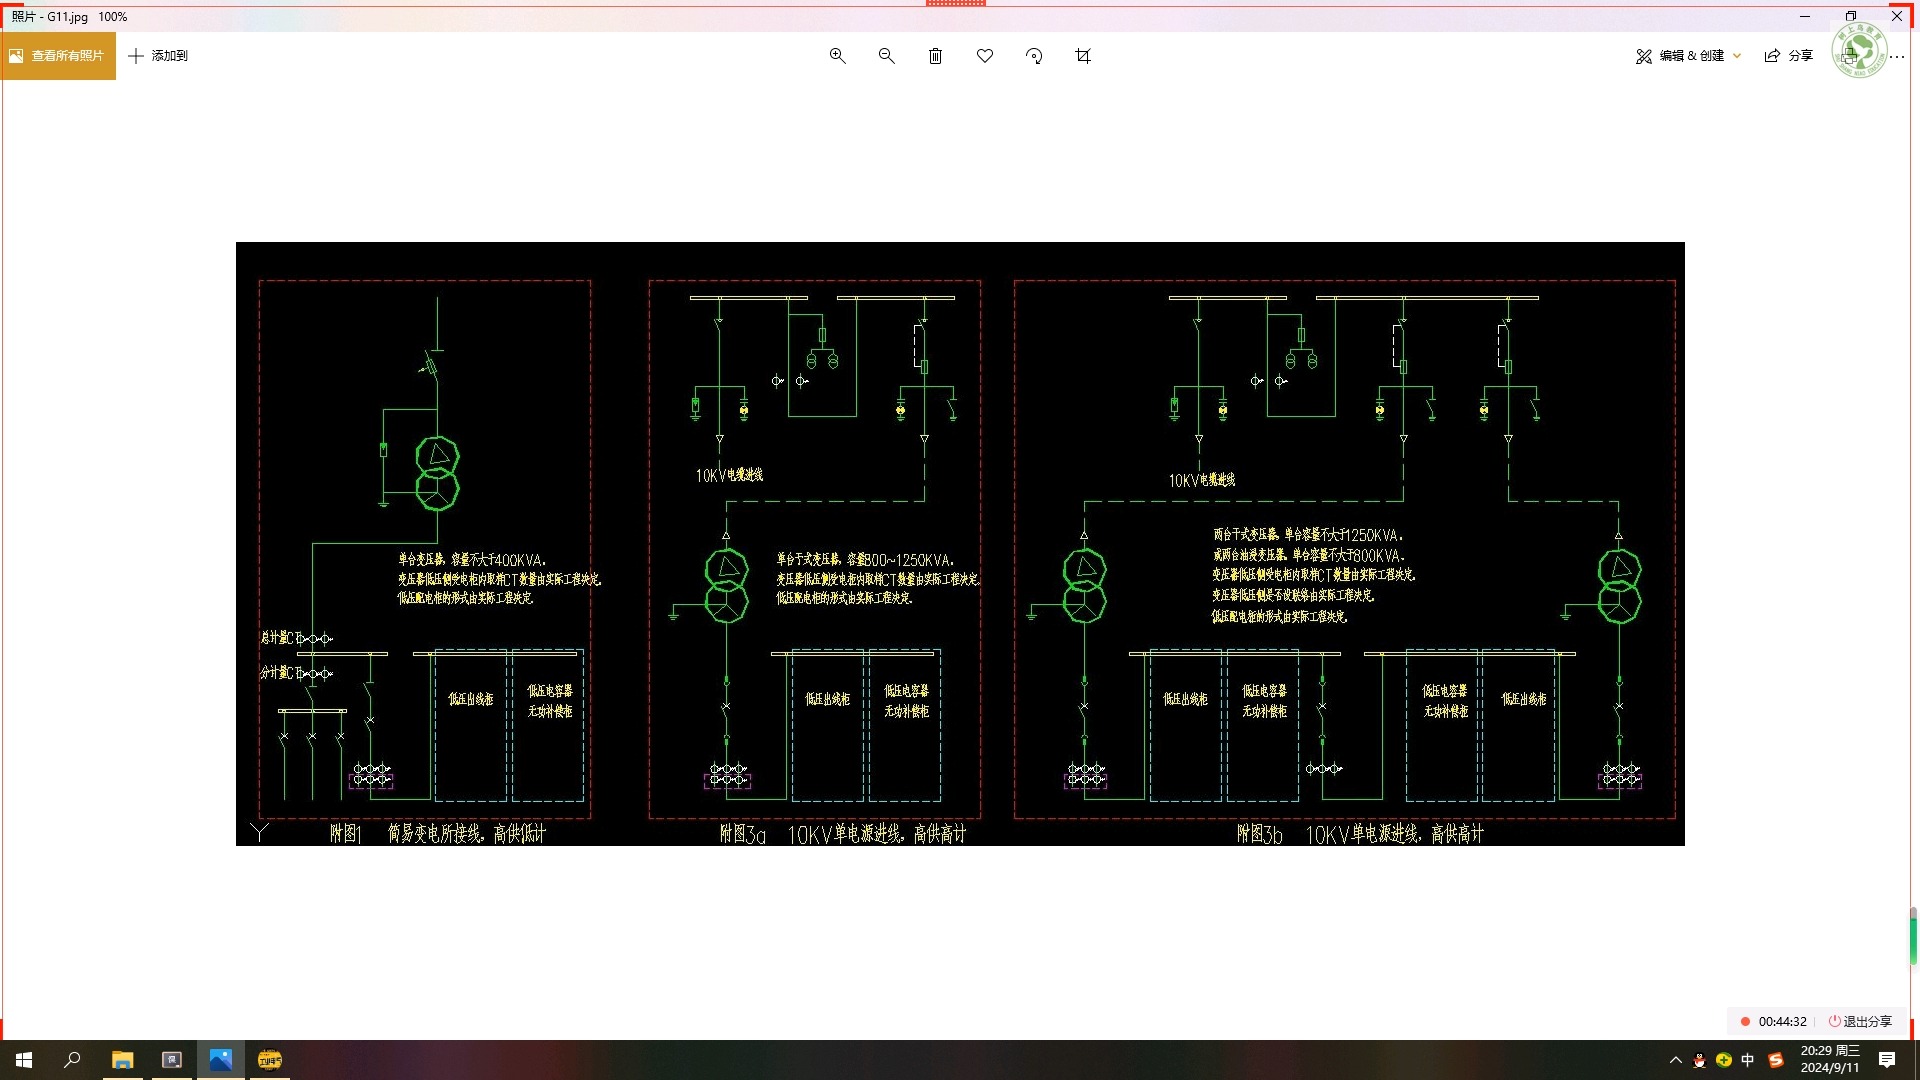Click the electrical diagram image

[960, 544]
